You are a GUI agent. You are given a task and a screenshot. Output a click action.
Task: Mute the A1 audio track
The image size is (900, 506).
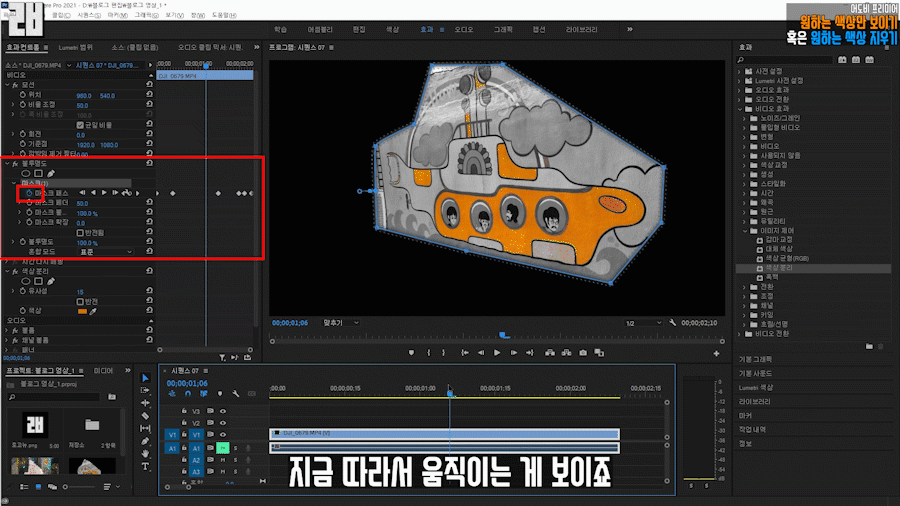tap(223, 447)
